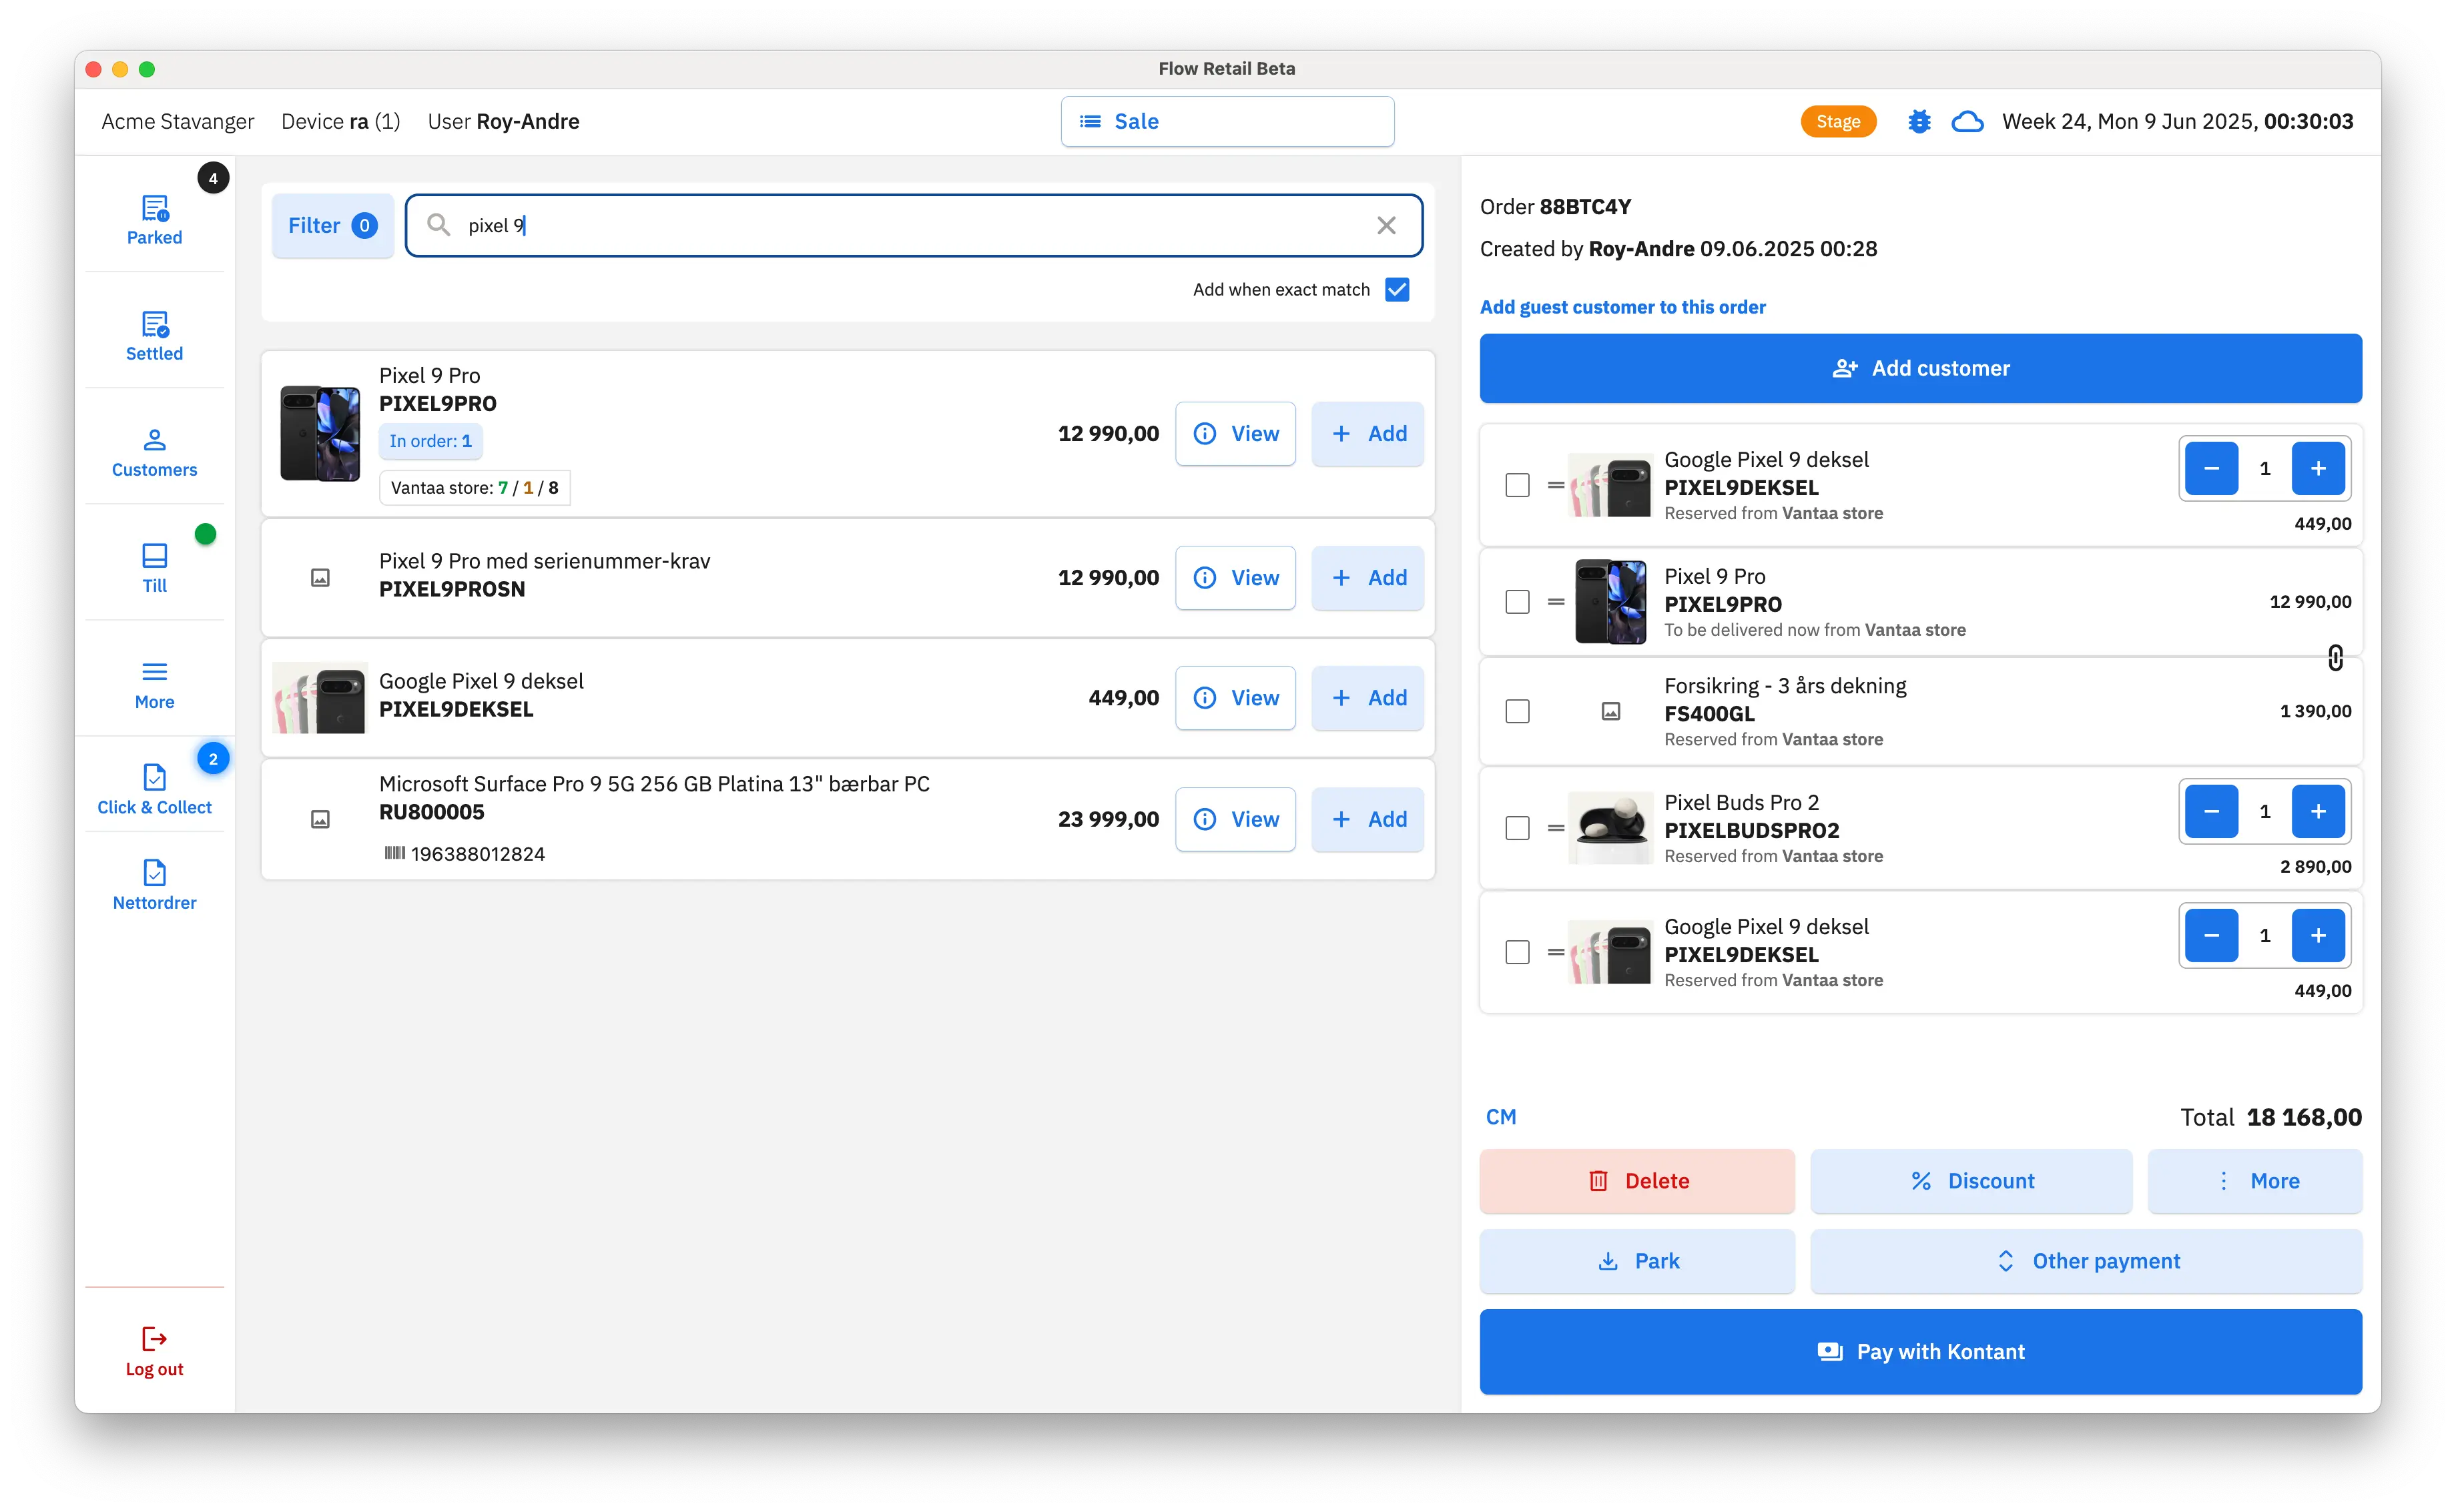Click the debug bug icon
This screenshot has width=2456, height=1512.
point(1918,122)
